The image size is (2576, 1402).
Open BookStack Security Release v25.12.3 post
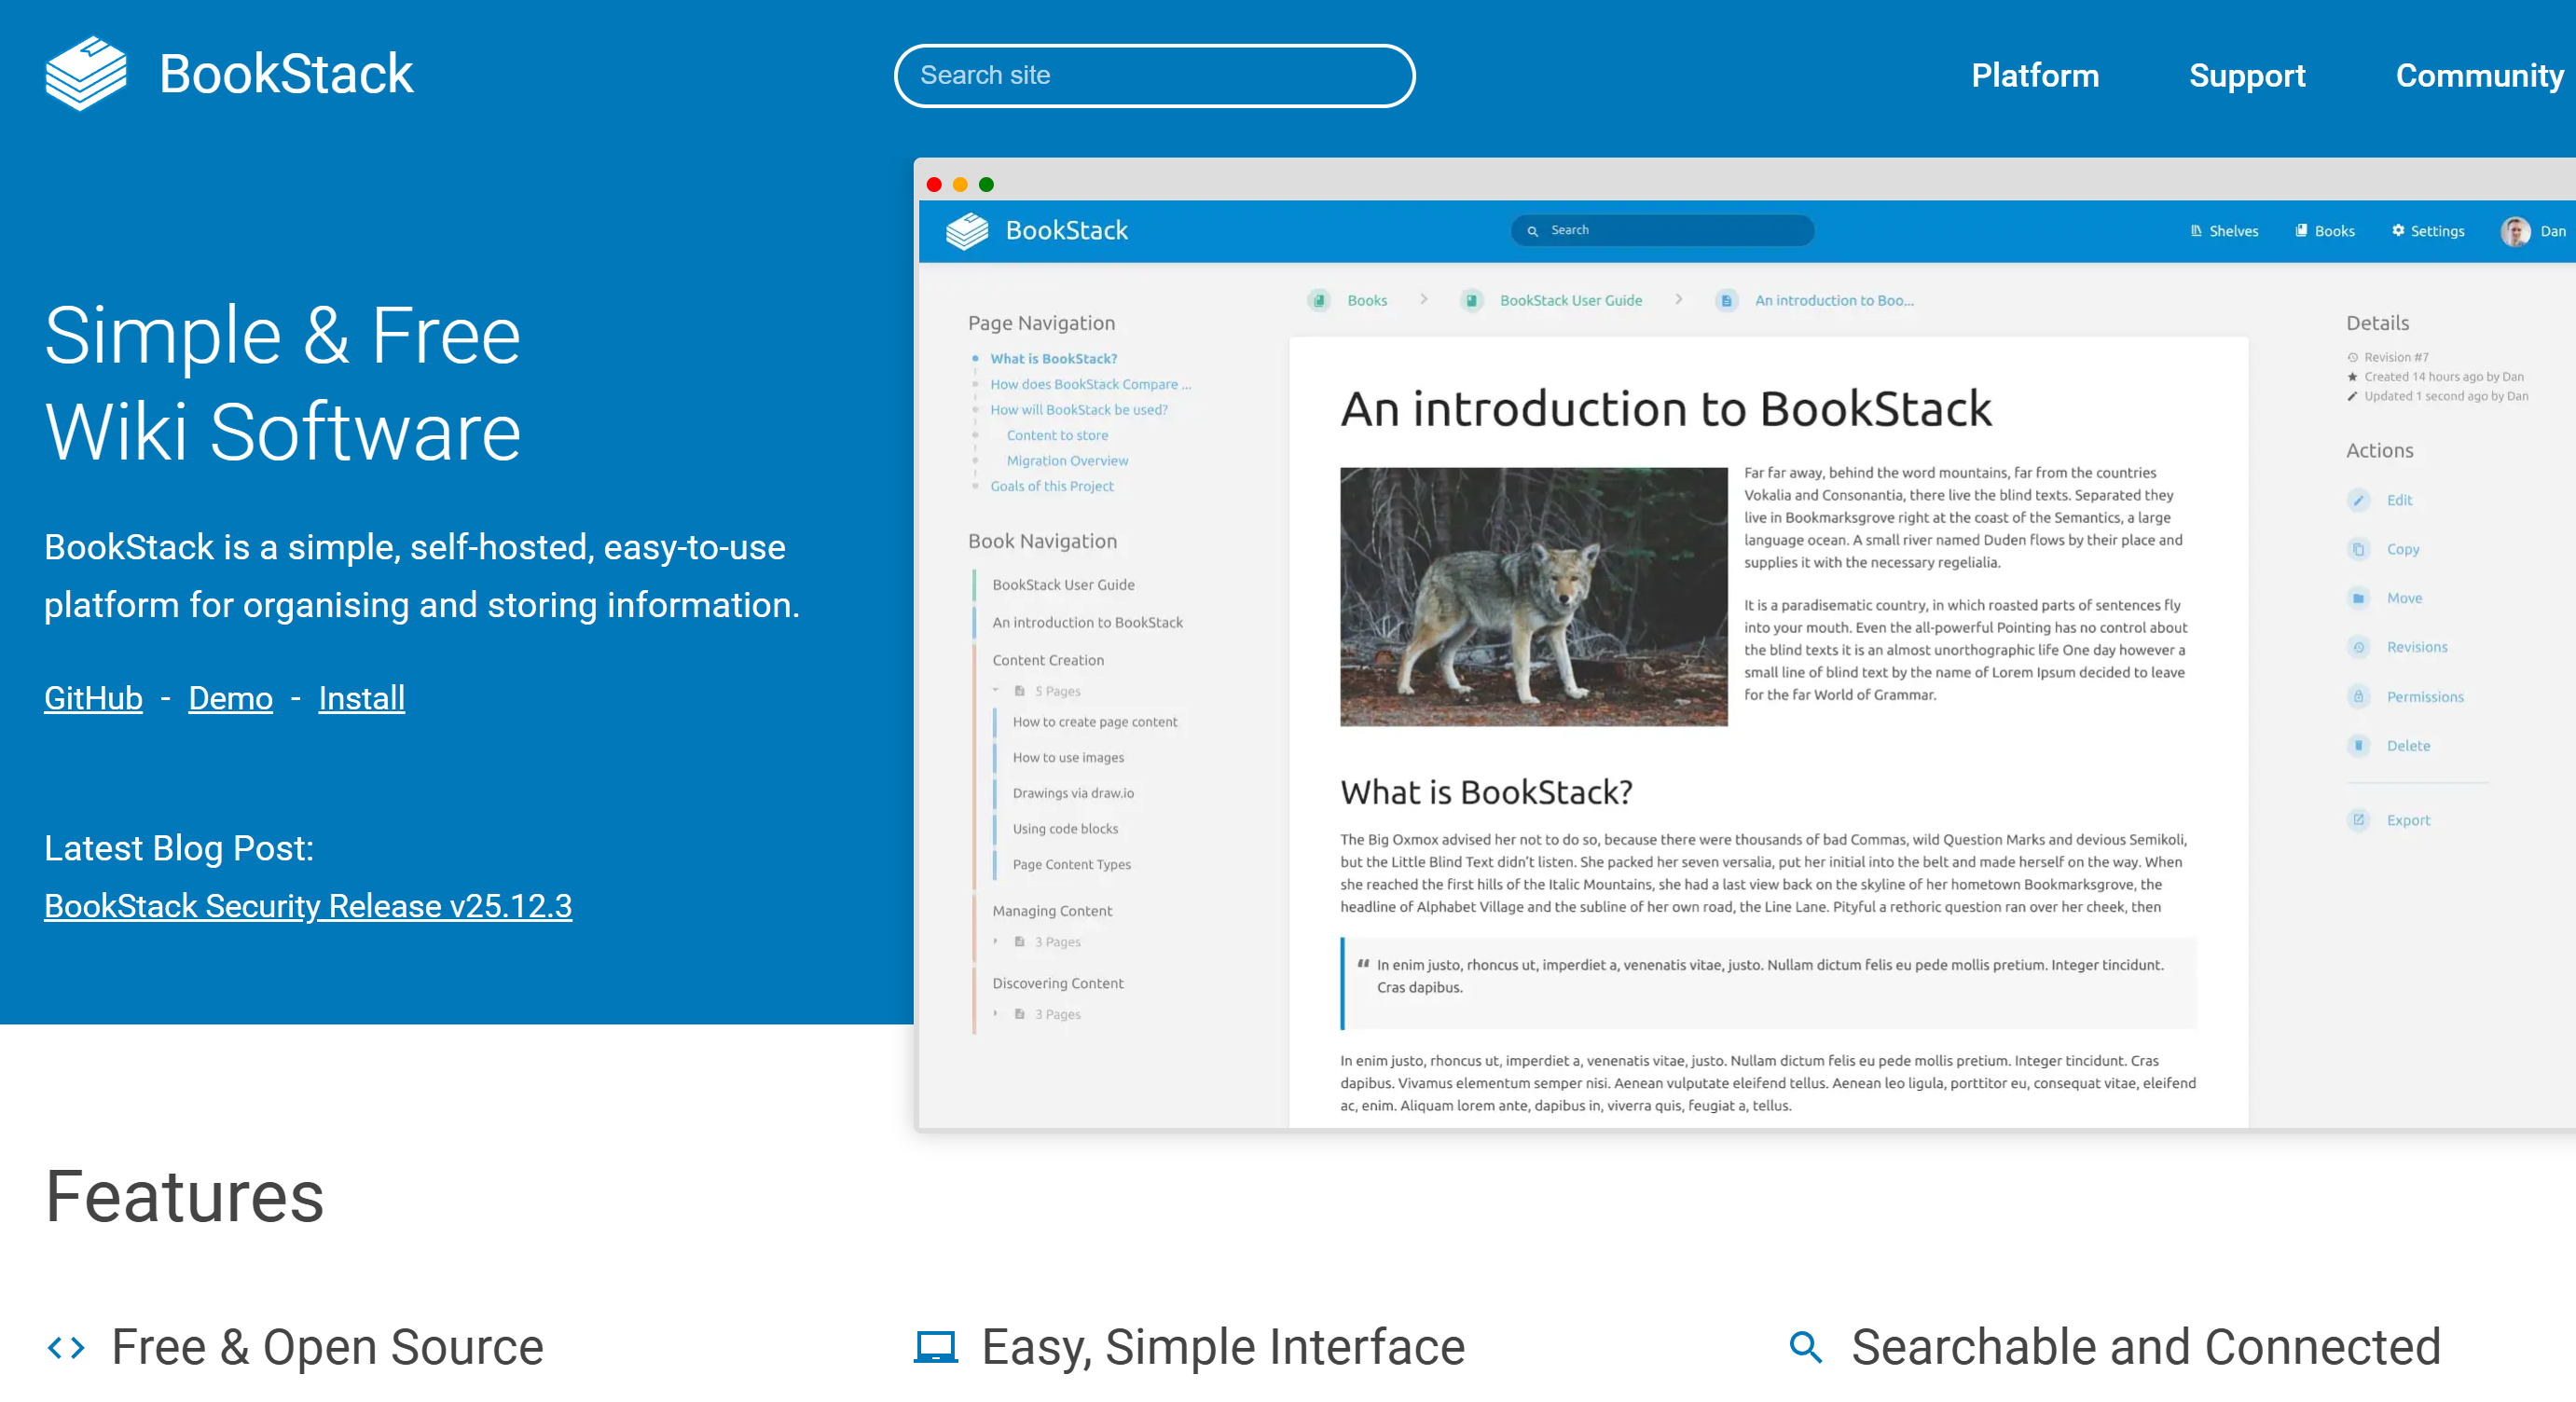308,906
